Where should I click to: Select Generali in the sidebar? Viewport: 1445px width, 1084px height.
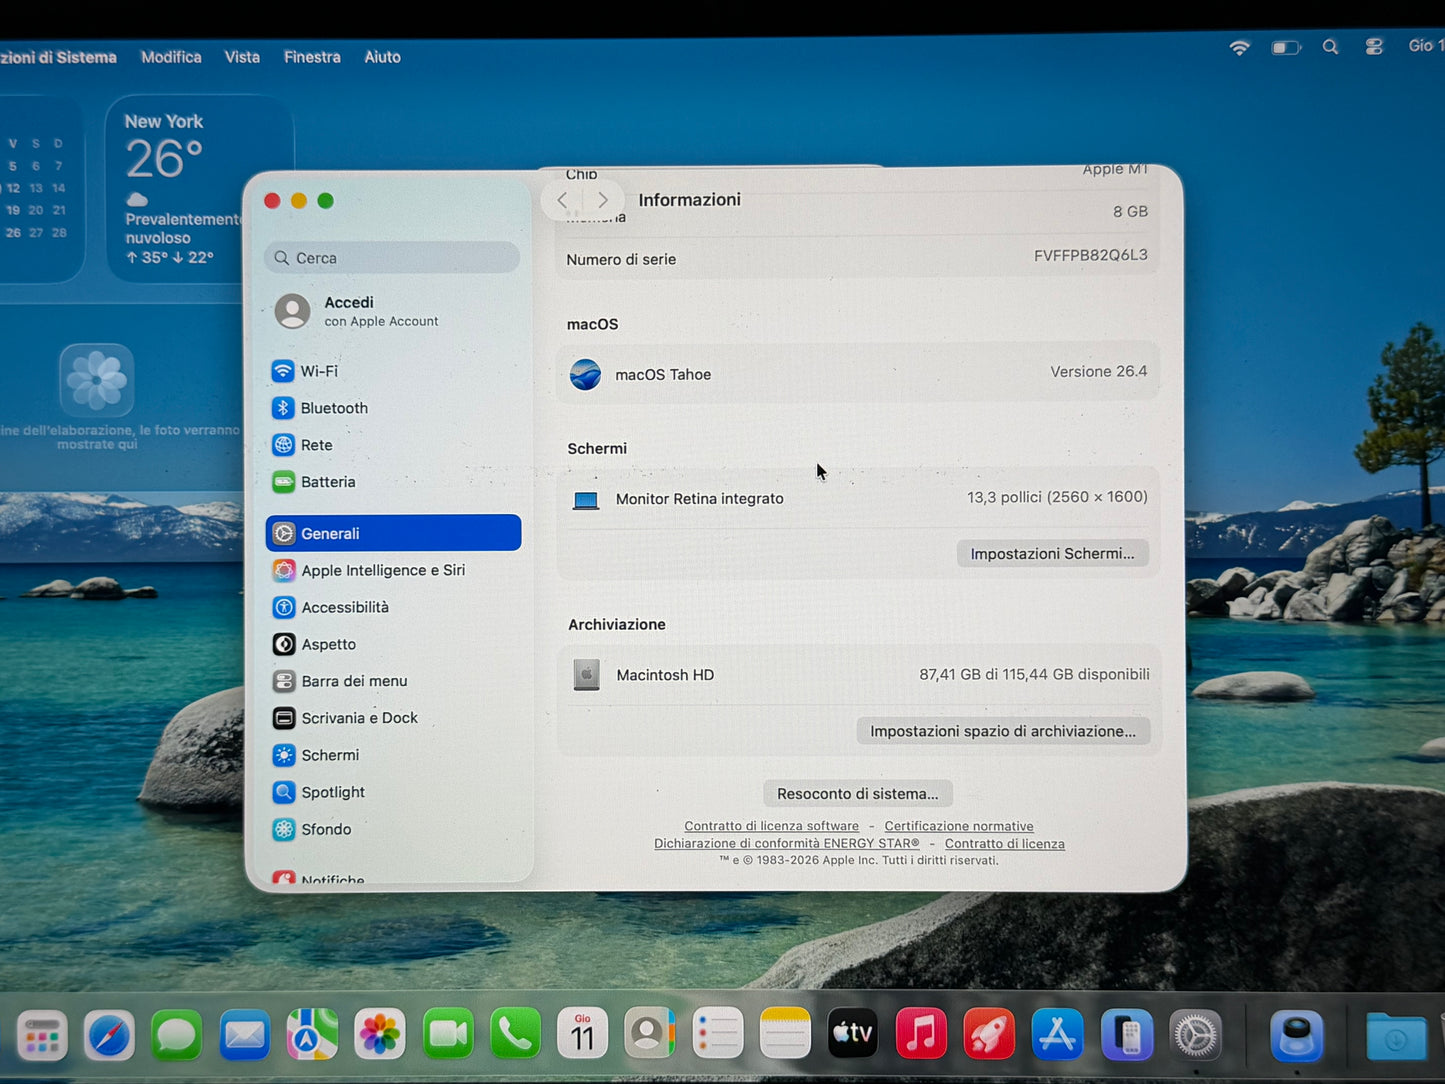[x=393, y=533]
